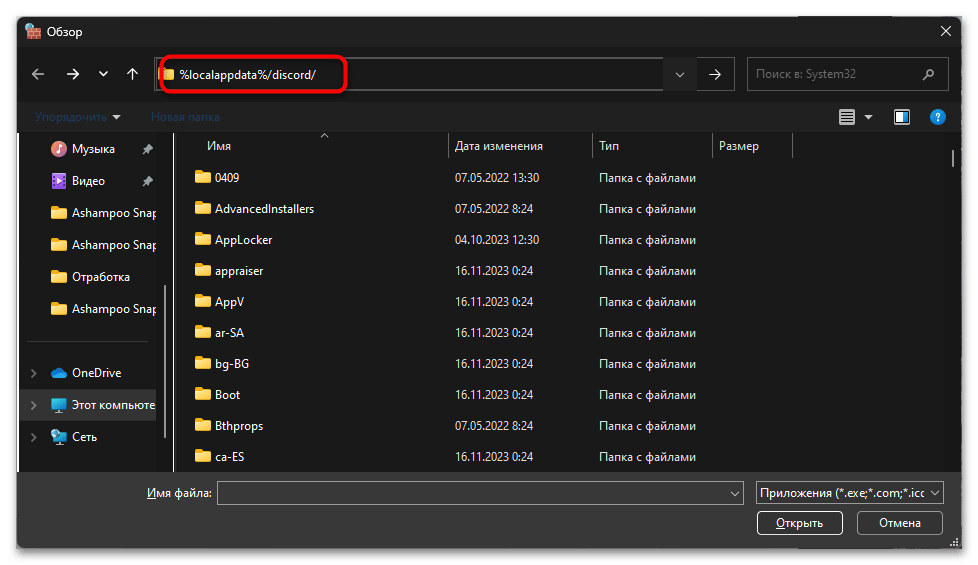Image resolution: width=978 pixels, height=565 pixels.
Task: Click the Отмена button
Action: [899, 523]
